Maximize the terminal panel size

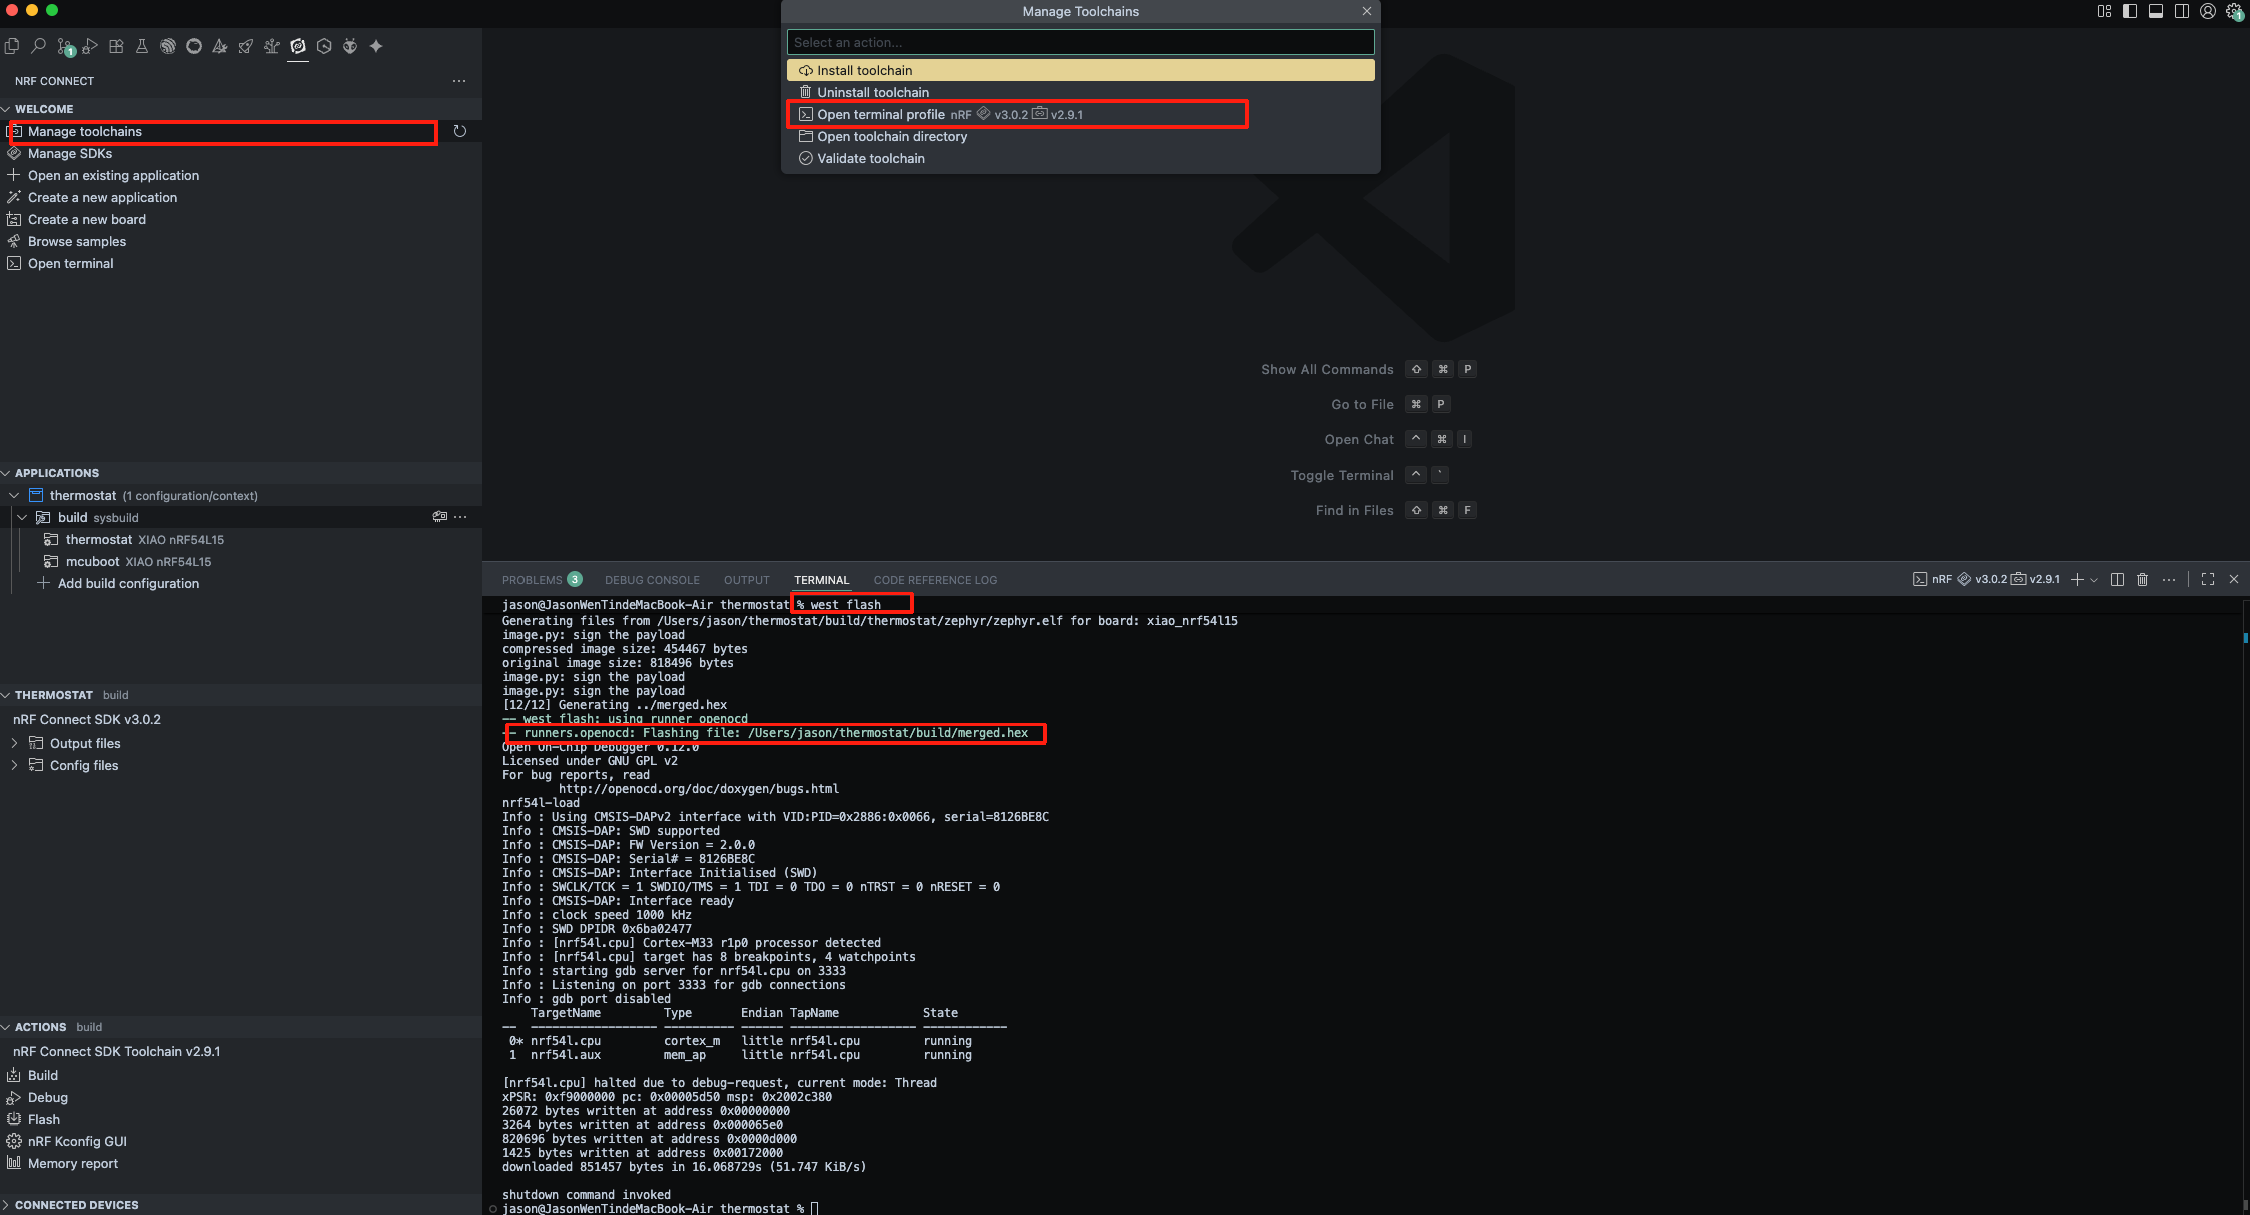point(2208,579)
